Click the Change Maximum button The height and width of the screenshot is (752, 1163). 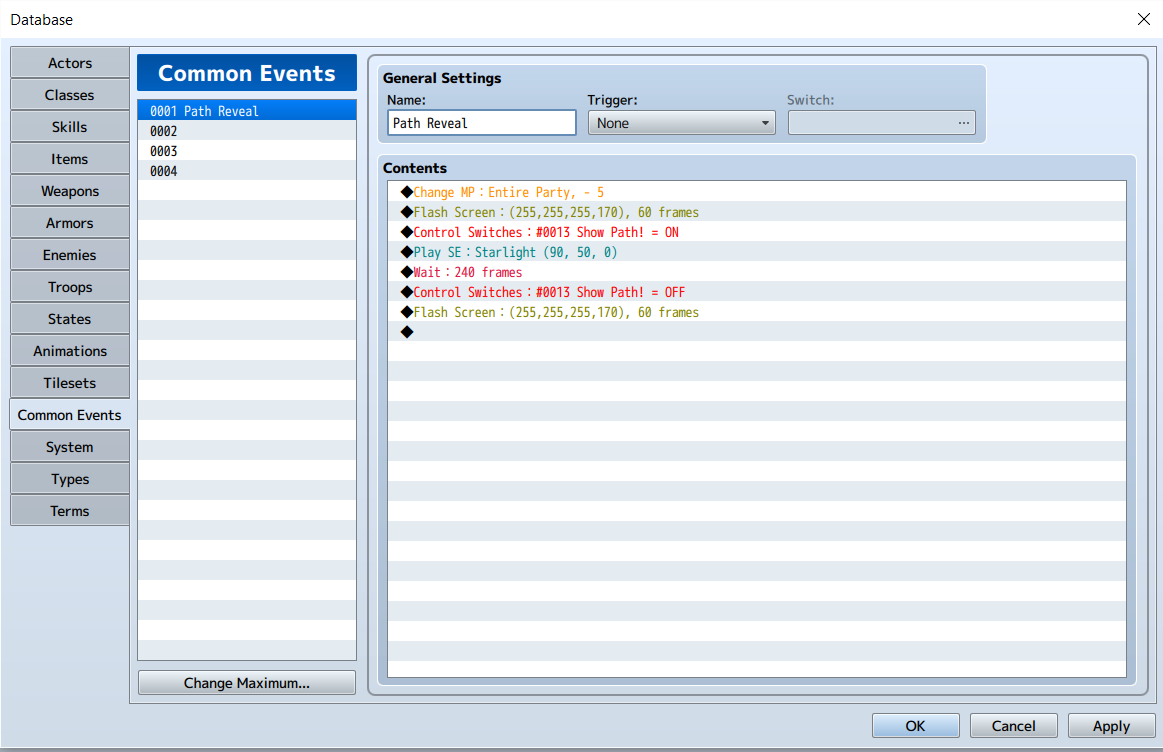click(247, 682)
